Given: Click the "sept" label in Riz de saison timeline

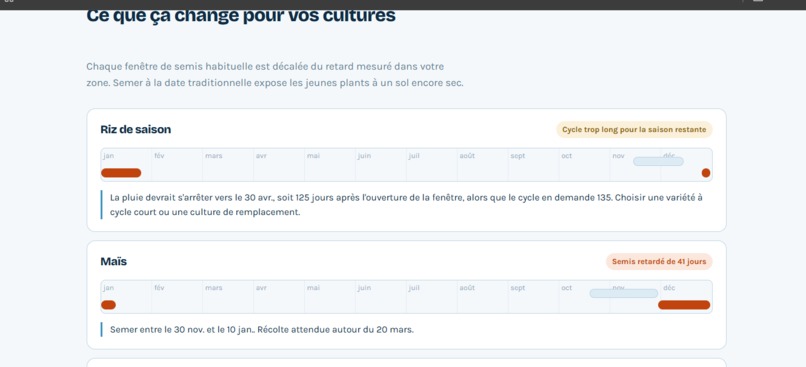Looking at the screenshot, I should tap(518, 156).
